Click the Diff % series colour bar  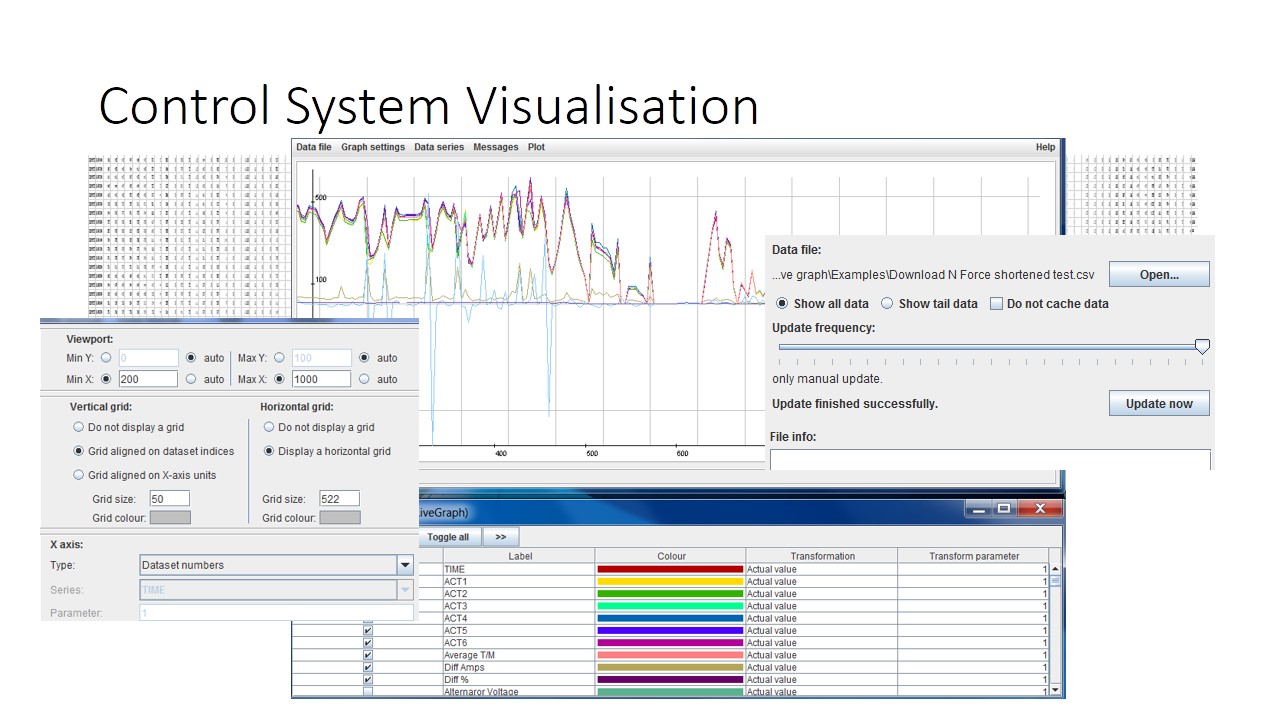pyautogui.click(x=670, y=679)
